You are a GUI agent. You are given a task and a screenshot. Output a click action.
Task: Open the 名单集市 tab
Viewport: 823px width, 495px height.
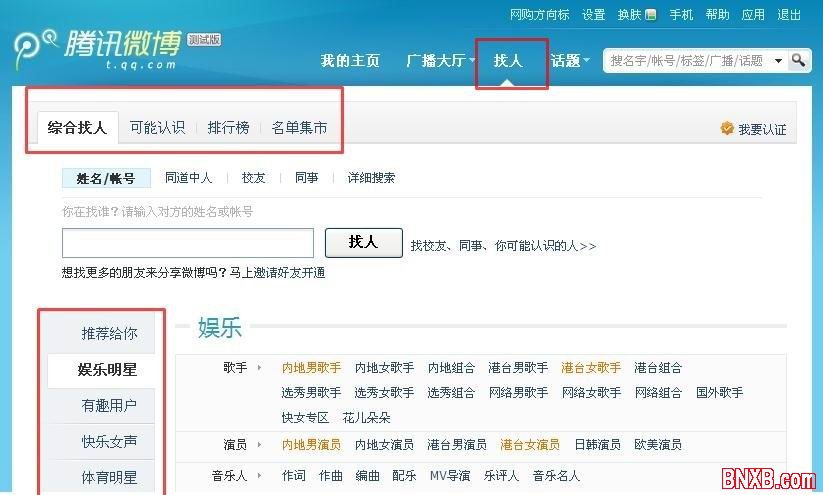click(x=299, y=128)
